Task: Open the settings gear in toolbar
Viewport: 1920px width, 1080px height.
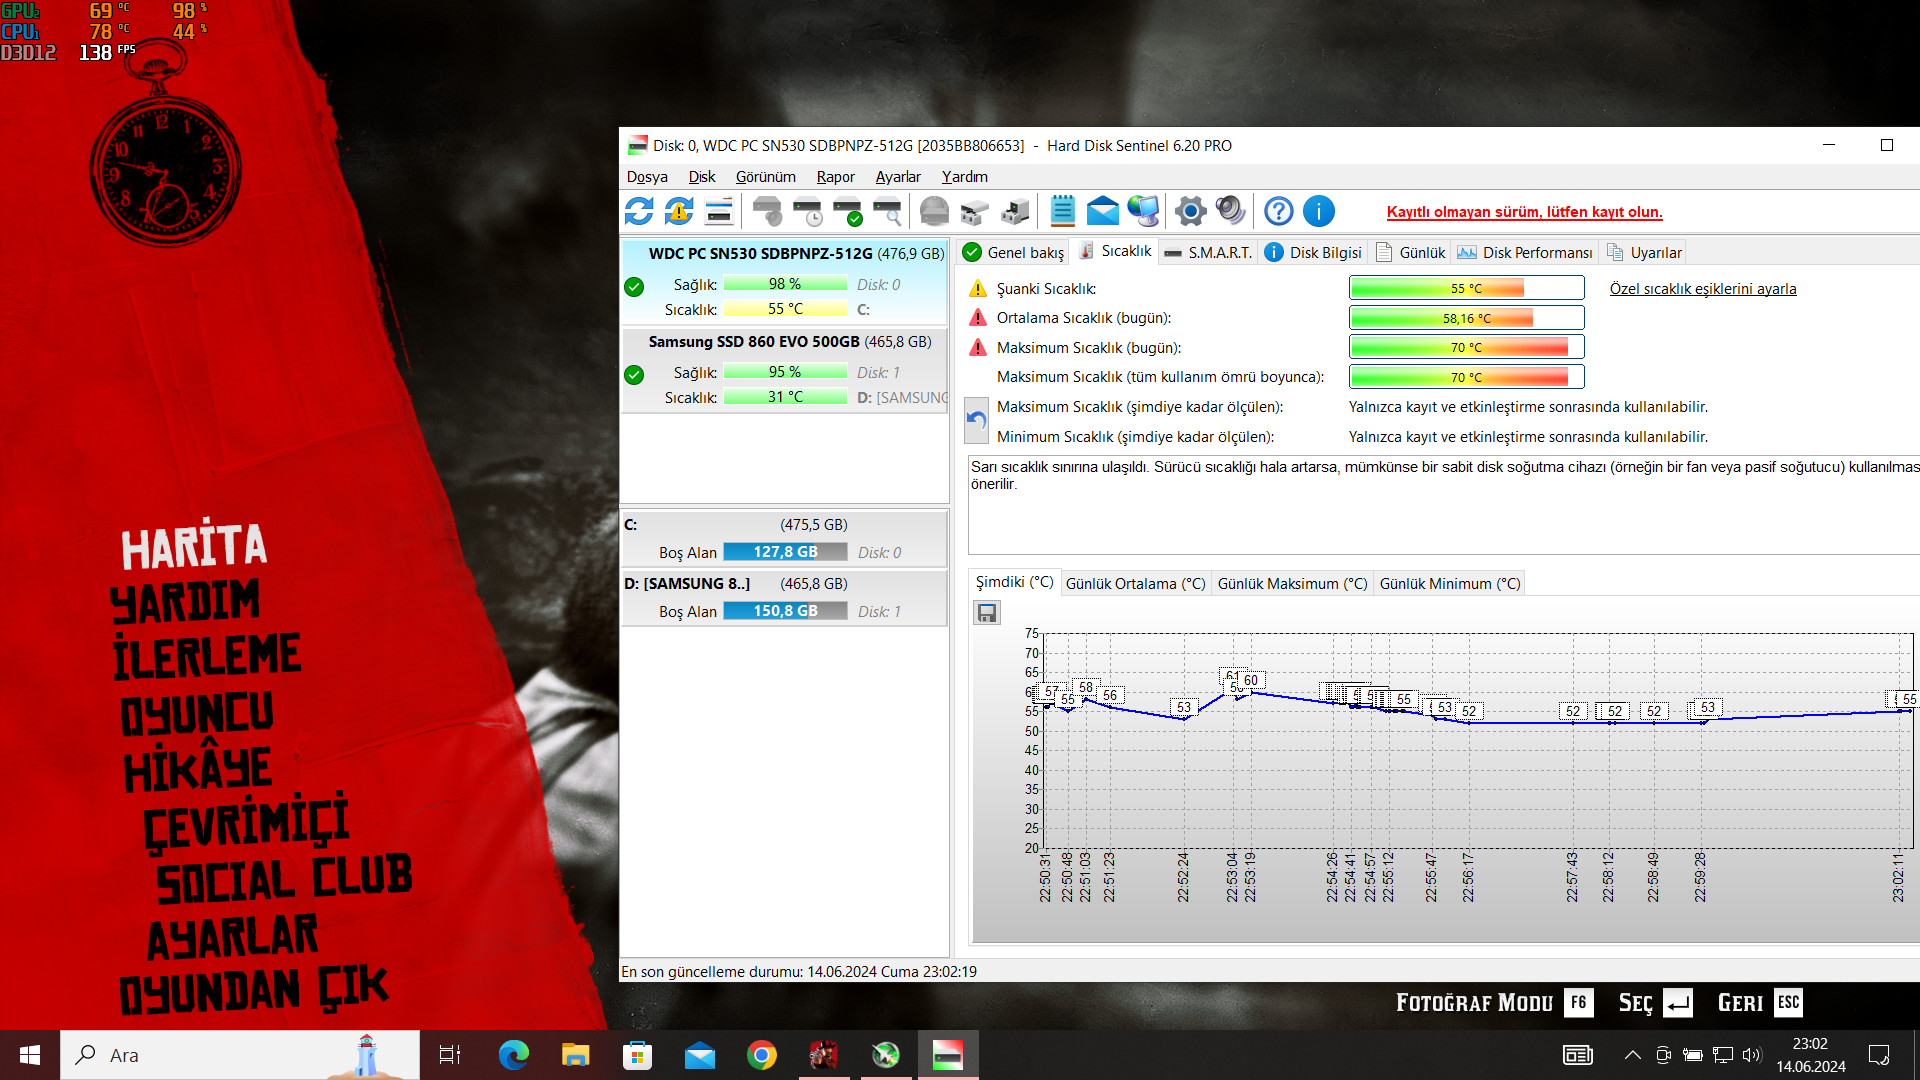Action: point(1190,212)
